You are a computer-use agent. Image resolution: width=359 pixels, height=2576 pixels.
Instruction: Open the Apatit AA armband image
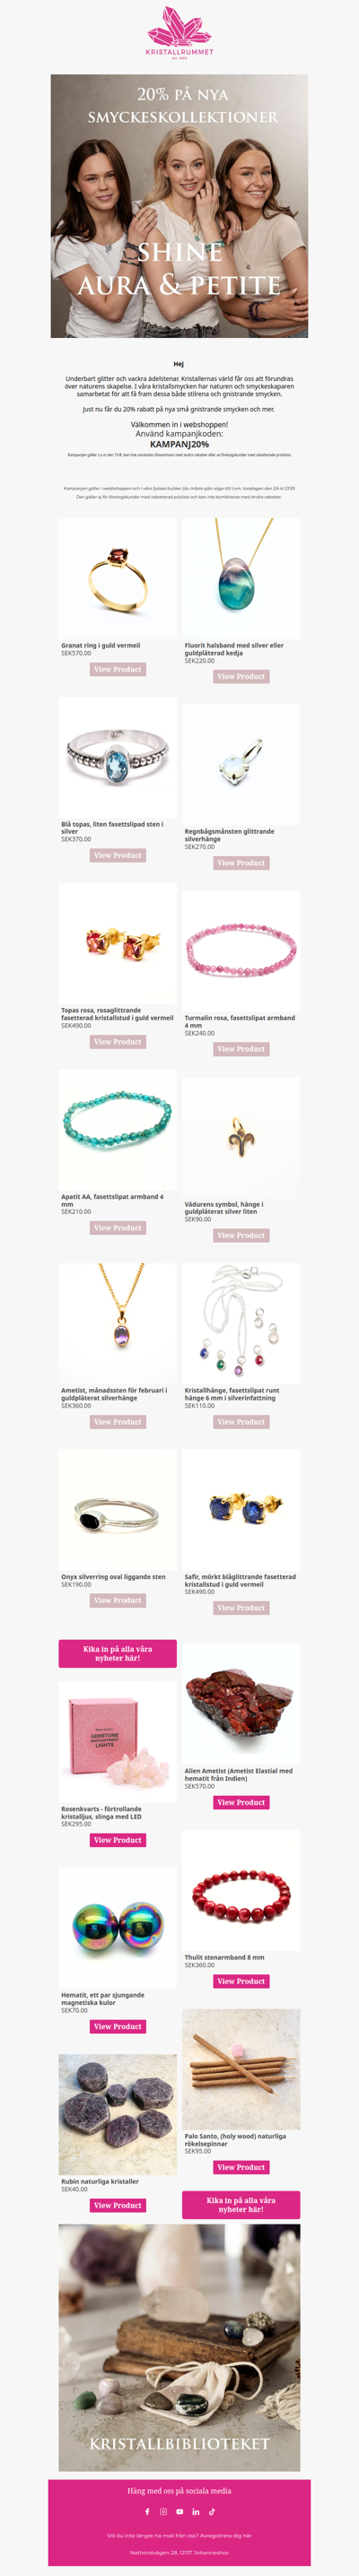point(118,1130)
